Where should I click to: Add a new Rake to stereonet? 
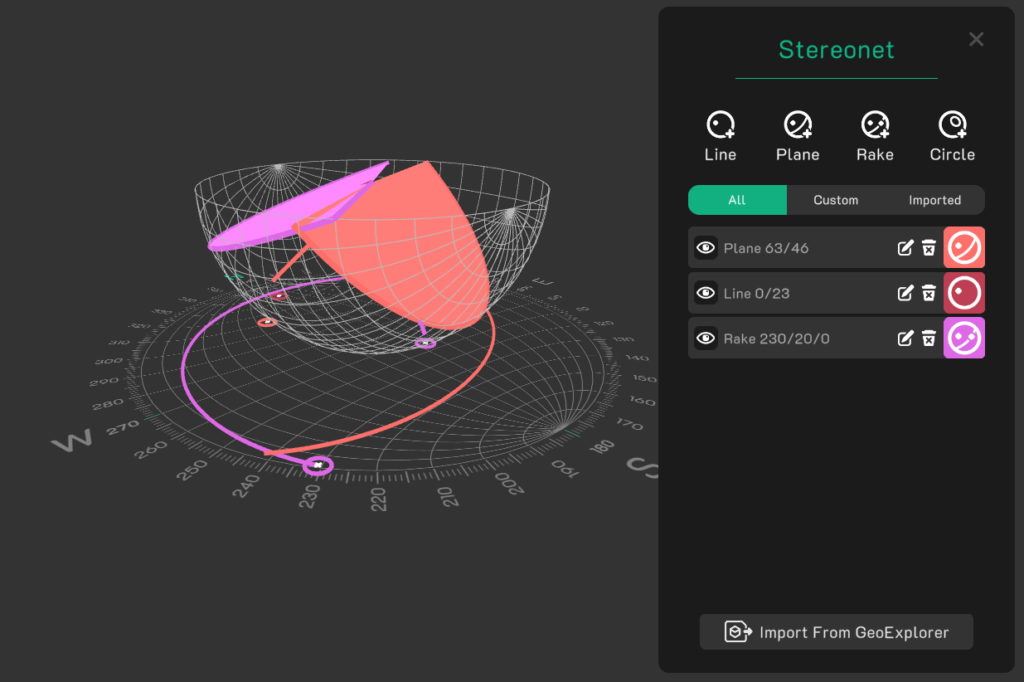click(x=875, y=136)
